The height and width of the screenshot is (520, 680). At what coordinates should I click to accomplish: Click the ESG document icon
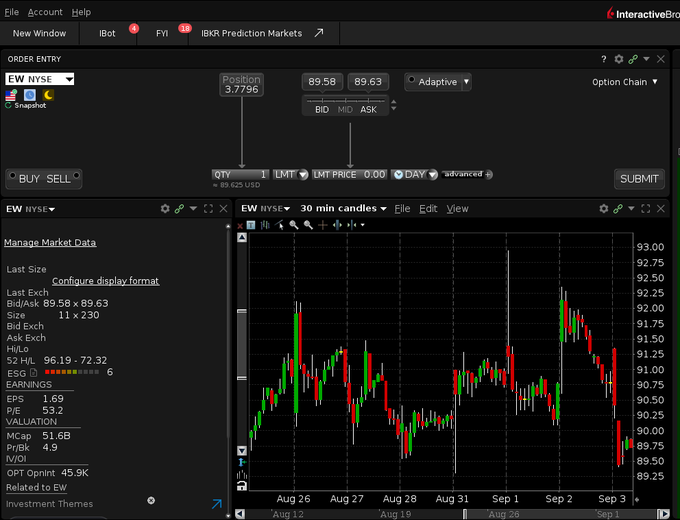pyautogui.click(x=34, y=373)
